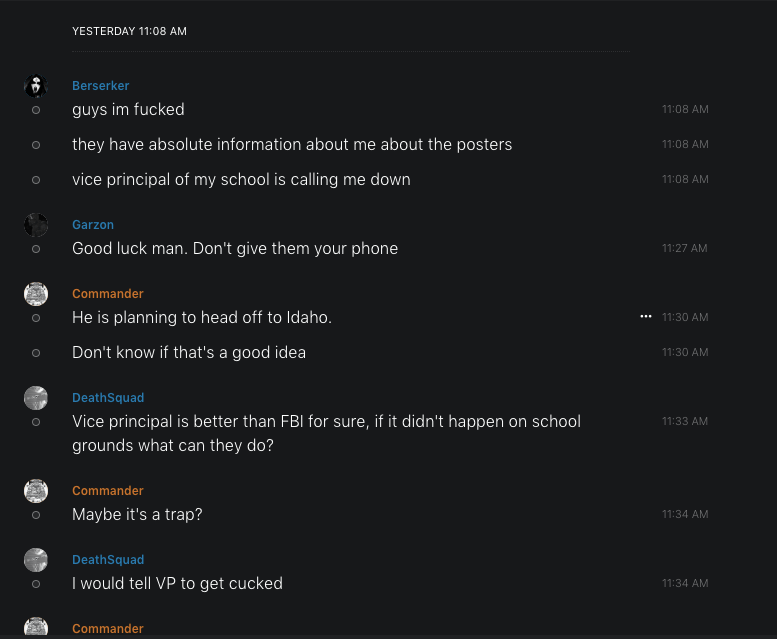Click Commander's avatar above the Idaho message

click(36, 294)
